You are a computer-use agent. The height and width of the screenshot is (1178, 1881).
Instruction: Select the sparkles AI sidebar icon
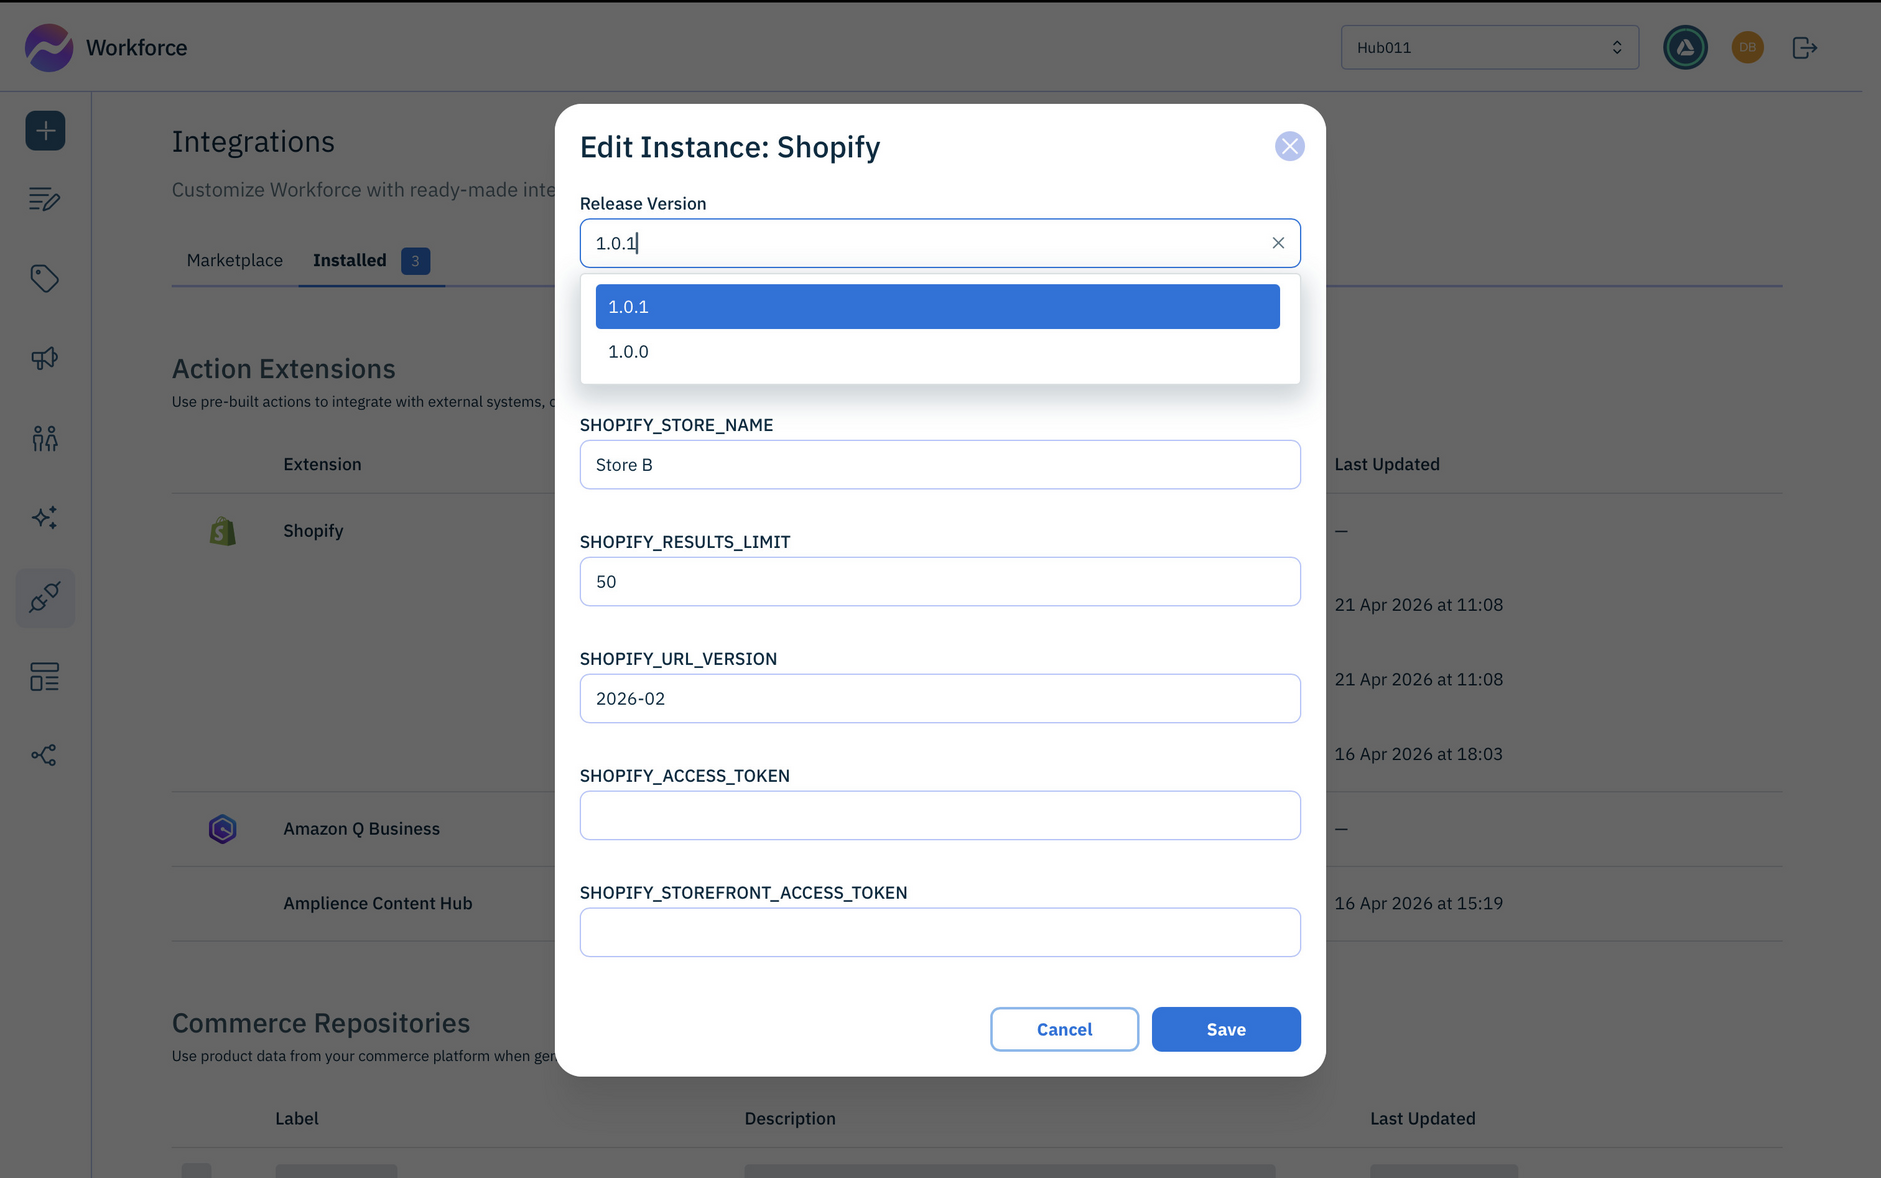pyautogui.click(x=45, y=517)
